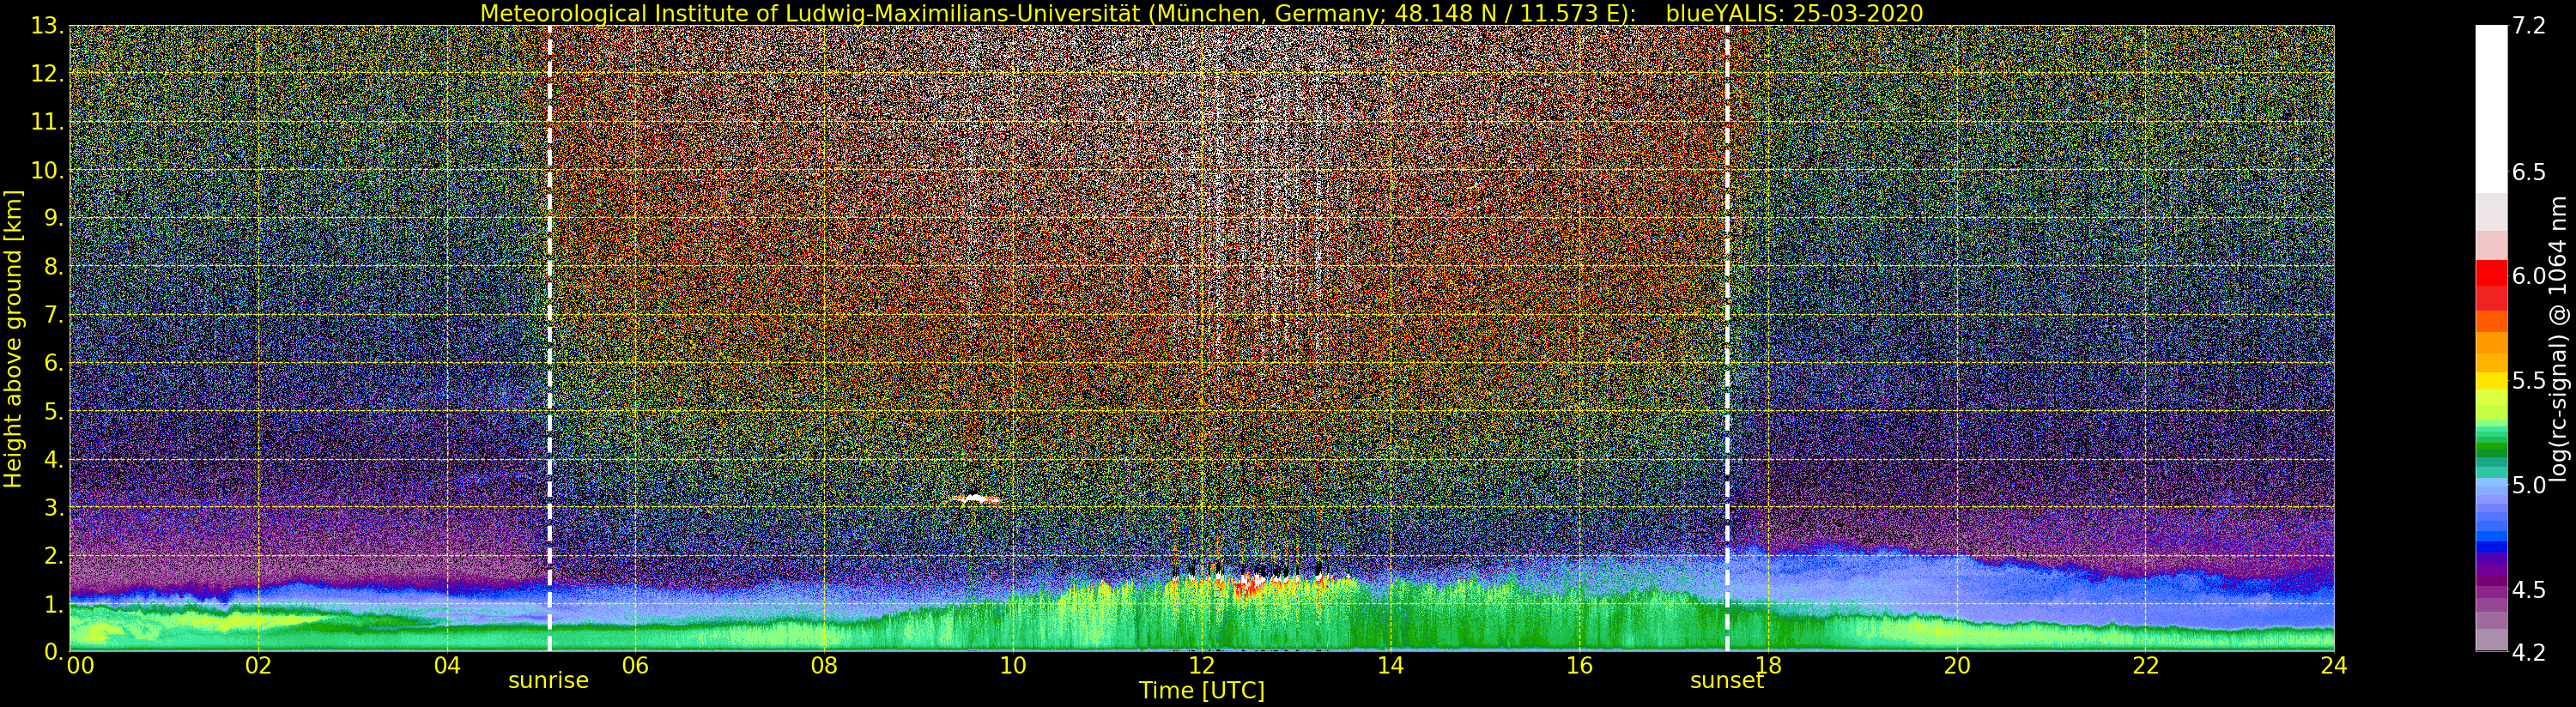This screenshot has height=707, width=2576.
Task: Select the 4 km height axis tick label
Action: click(x=53, y=460)
